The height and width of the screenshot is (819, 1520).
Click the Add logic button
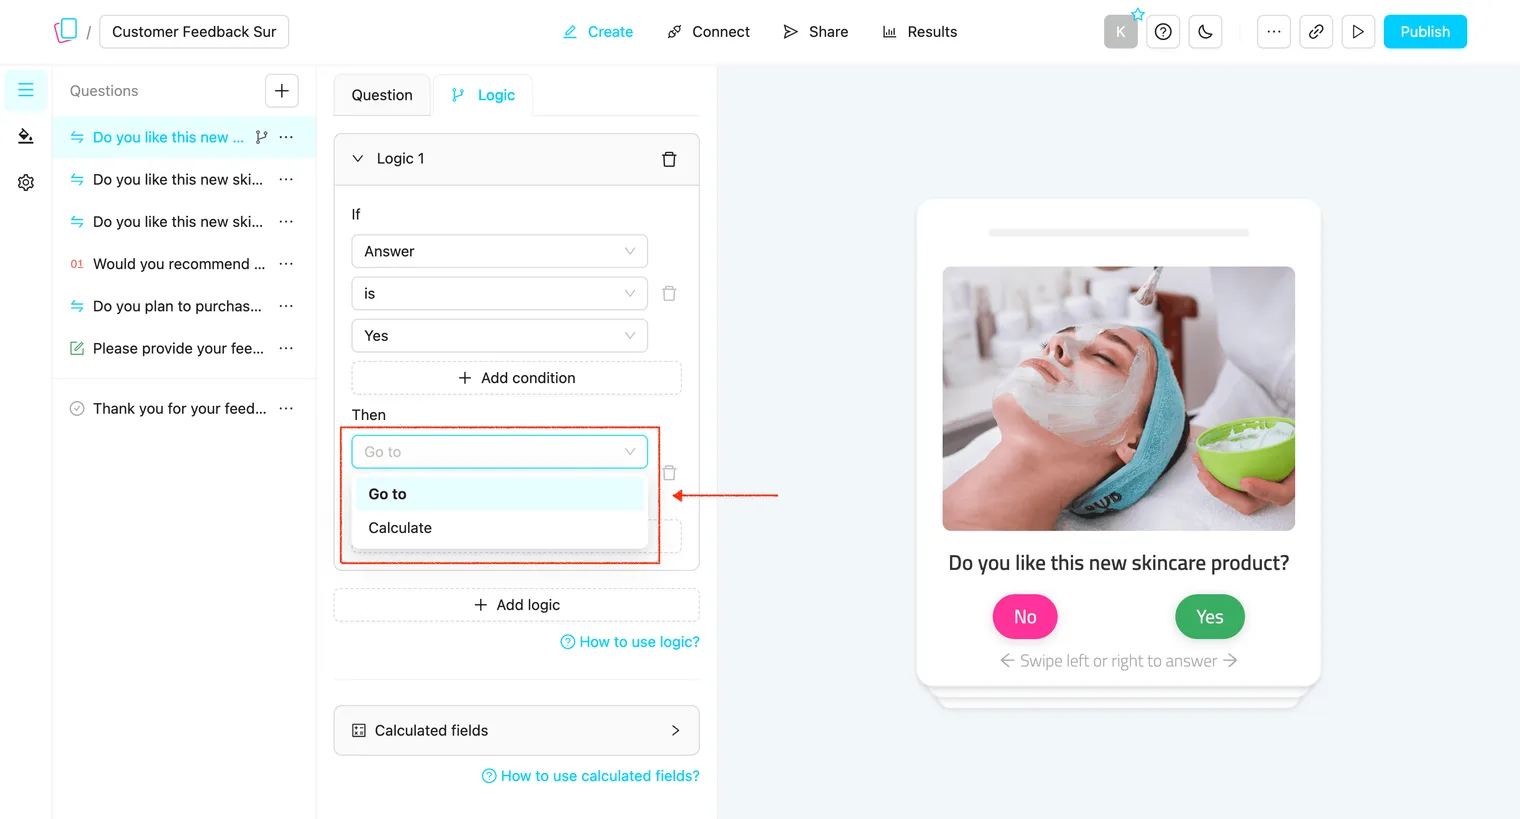pyautogui.click(x=516, y=605)
